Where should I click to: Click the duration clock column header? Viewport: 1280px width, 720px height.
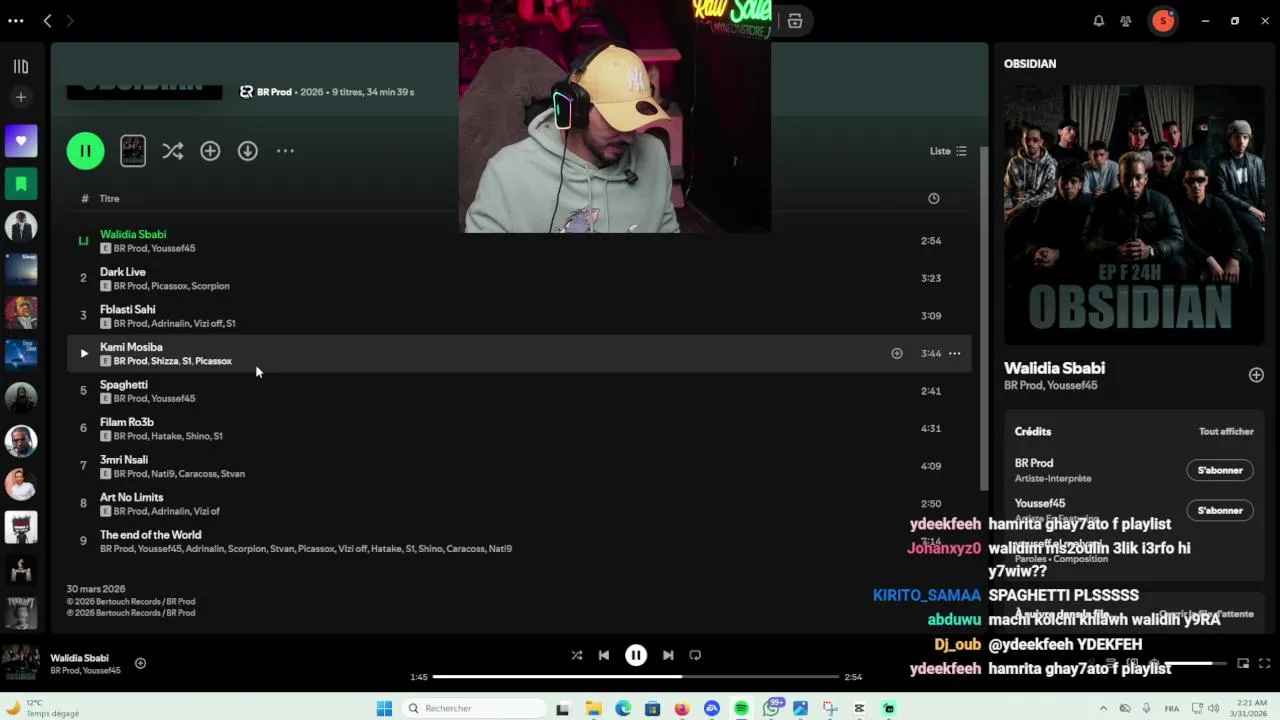[x=934, y=198]
